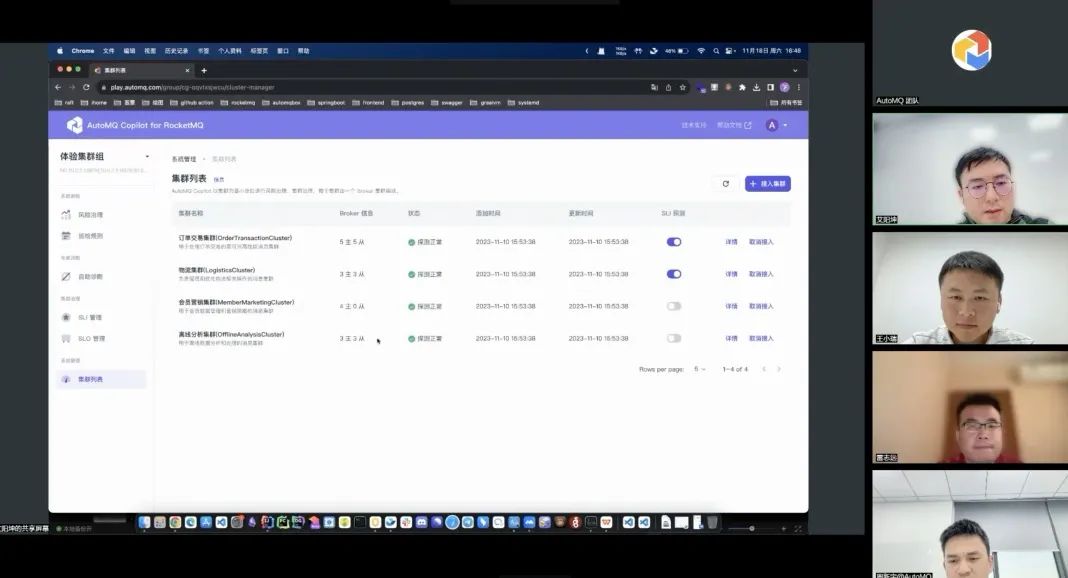Click '4主0从' broker info cell
Image resolution: width=1068 pixels, height=578 pixels.
351,306
